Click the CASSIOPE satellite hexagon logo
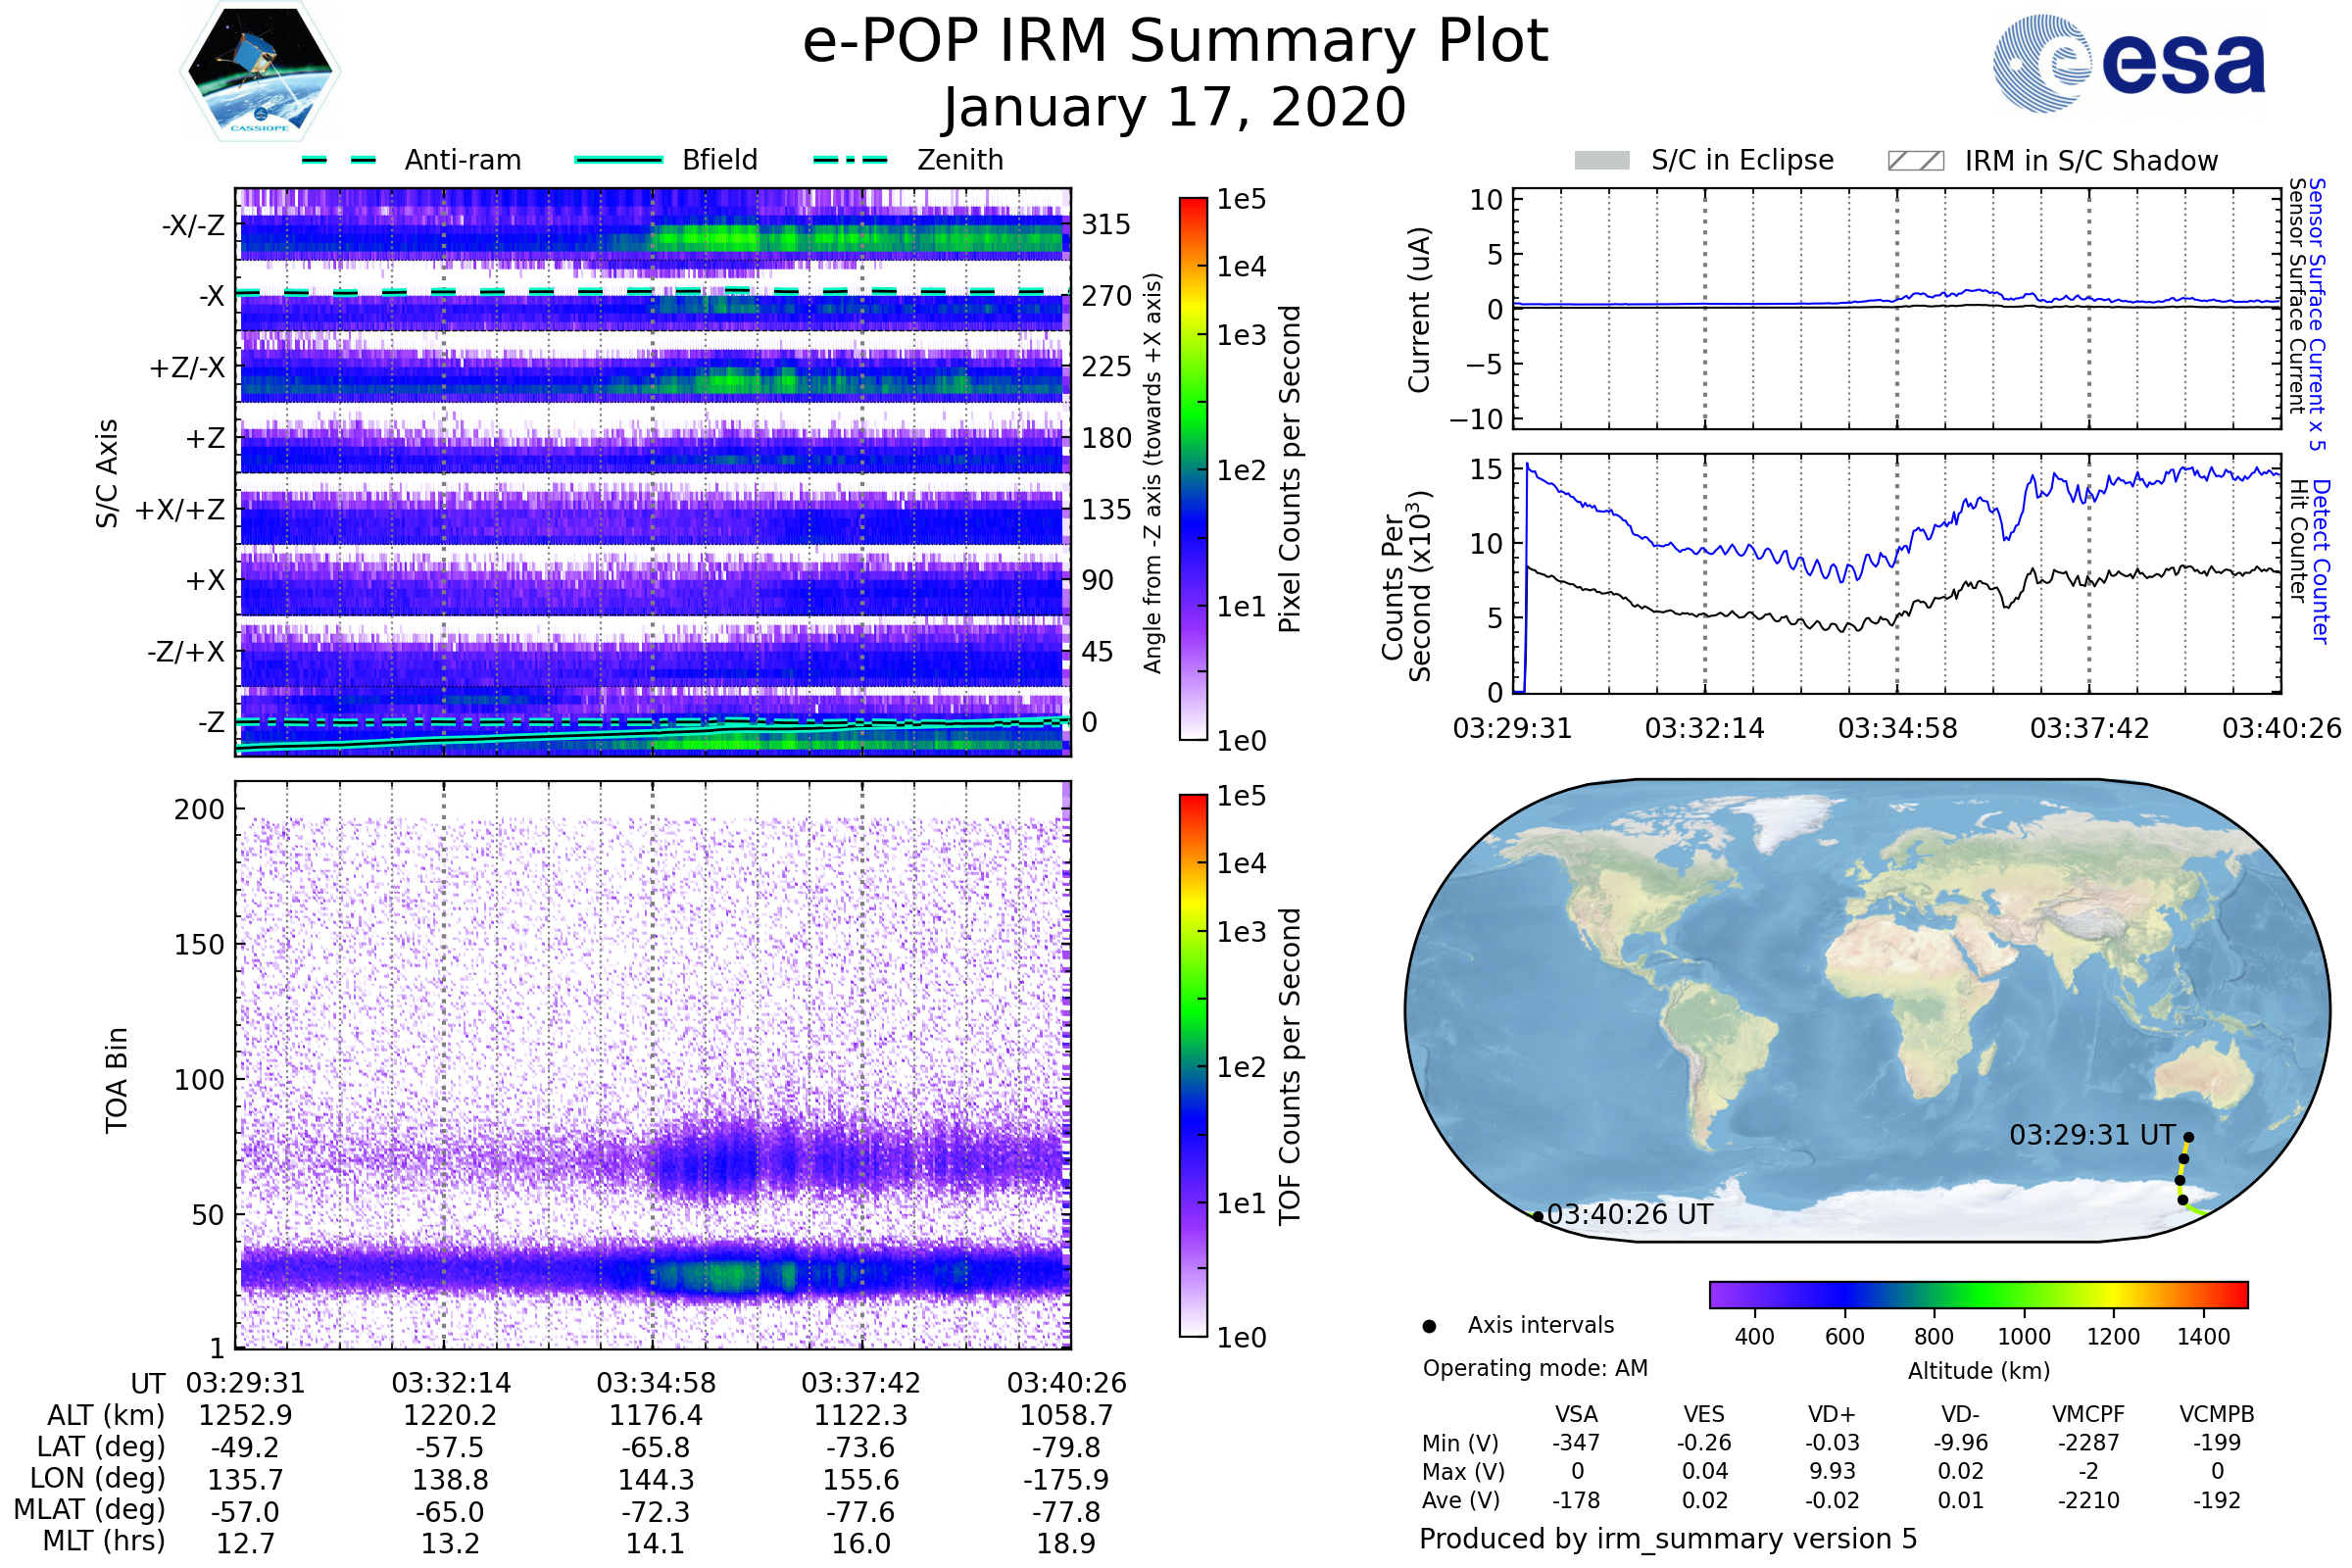The width and height of the screenshot is (2352, 1568). 260,72
